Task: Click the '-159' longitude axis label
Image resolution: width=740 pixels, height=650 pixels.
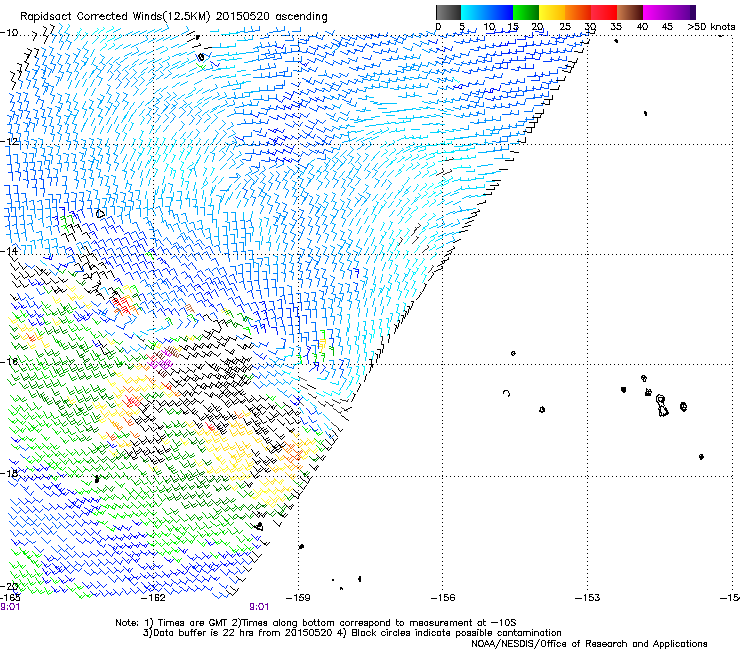Action: 298,598
